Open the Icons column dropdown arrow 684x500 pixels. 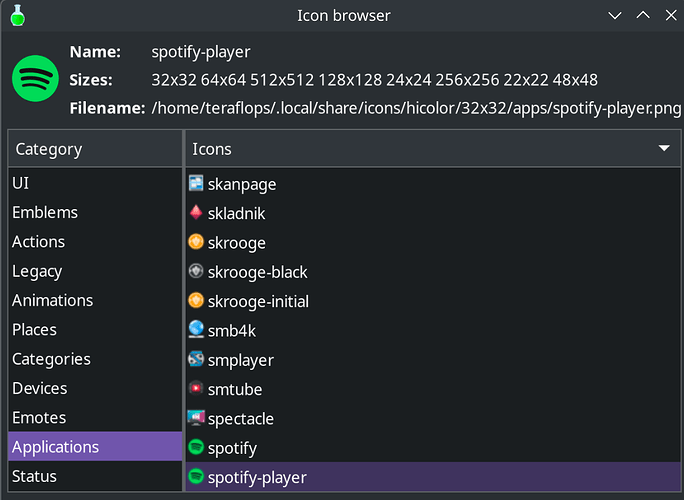[664, 148]
